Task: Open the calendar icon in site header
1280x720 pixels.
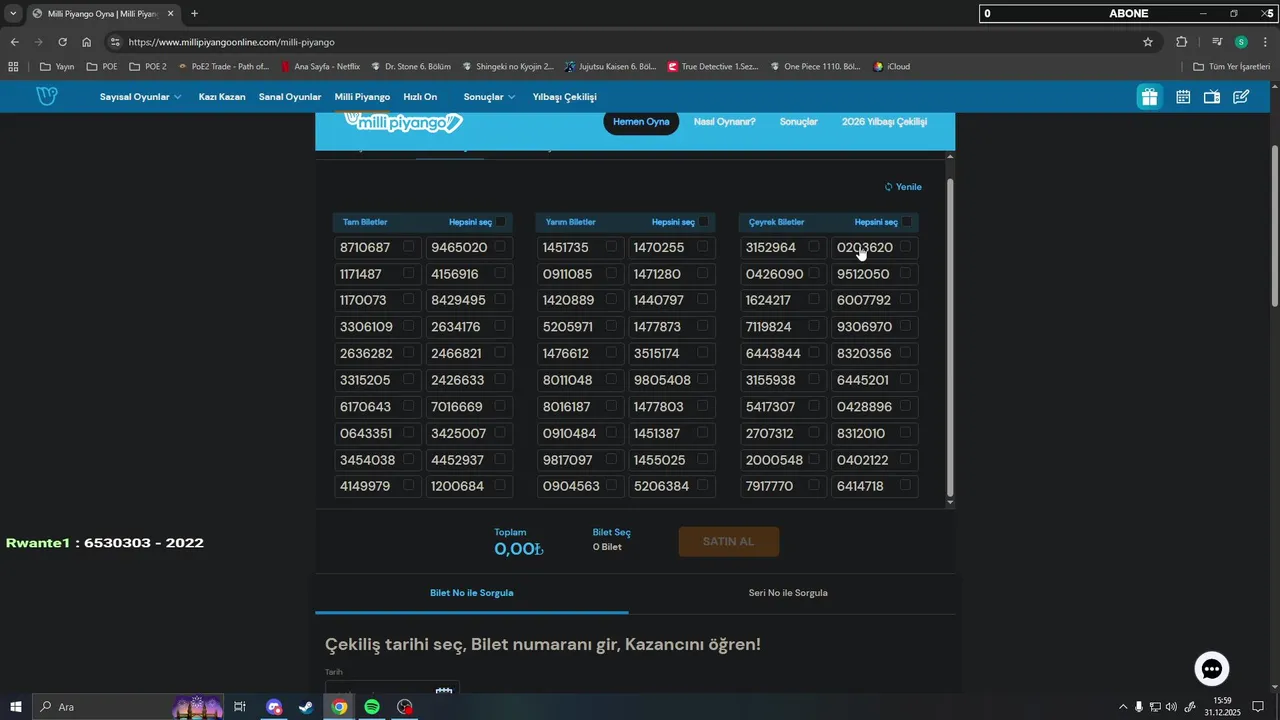Action: click(1183, 97)
